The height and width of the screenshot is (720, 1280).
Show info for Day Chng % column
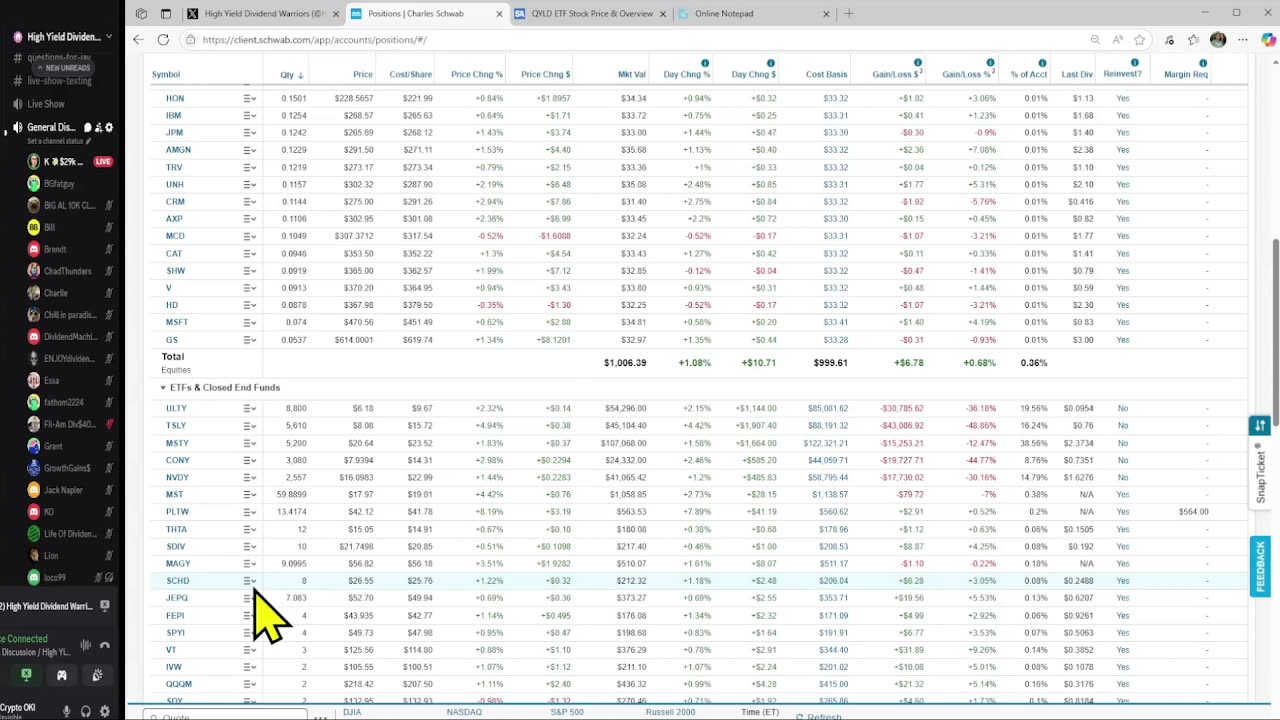click(x=705, y=63)
